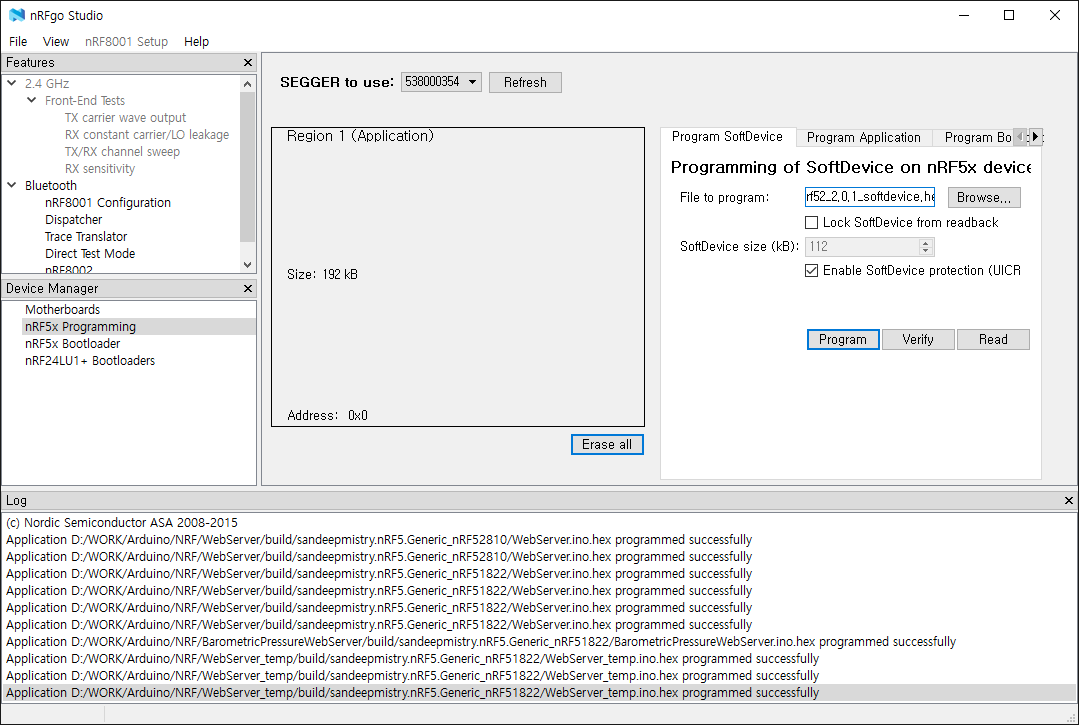Select RX sensitivity item
The image size is (1079, 725).
coord(100,169)
